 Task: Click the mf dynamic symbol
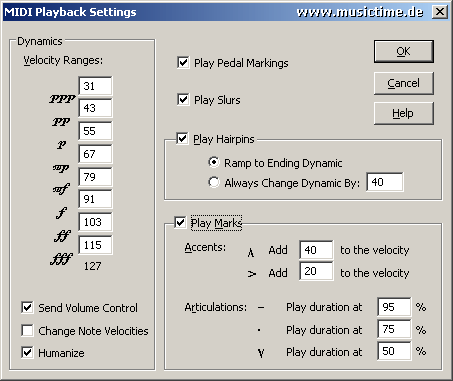coord(61,189)
